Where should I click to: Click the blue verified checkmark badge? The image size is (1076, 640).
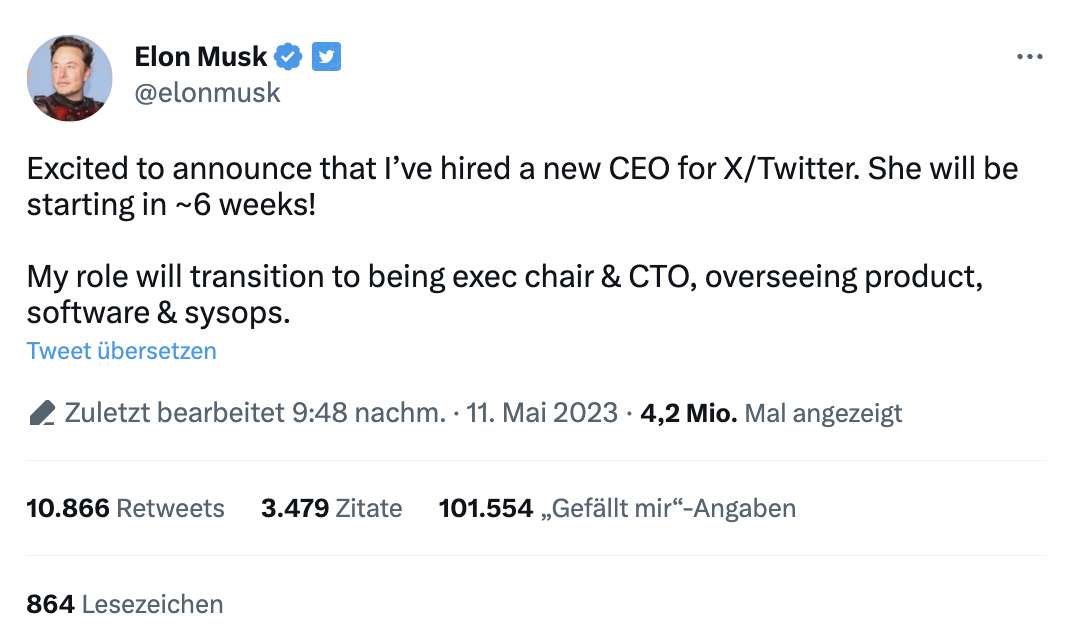289,57
